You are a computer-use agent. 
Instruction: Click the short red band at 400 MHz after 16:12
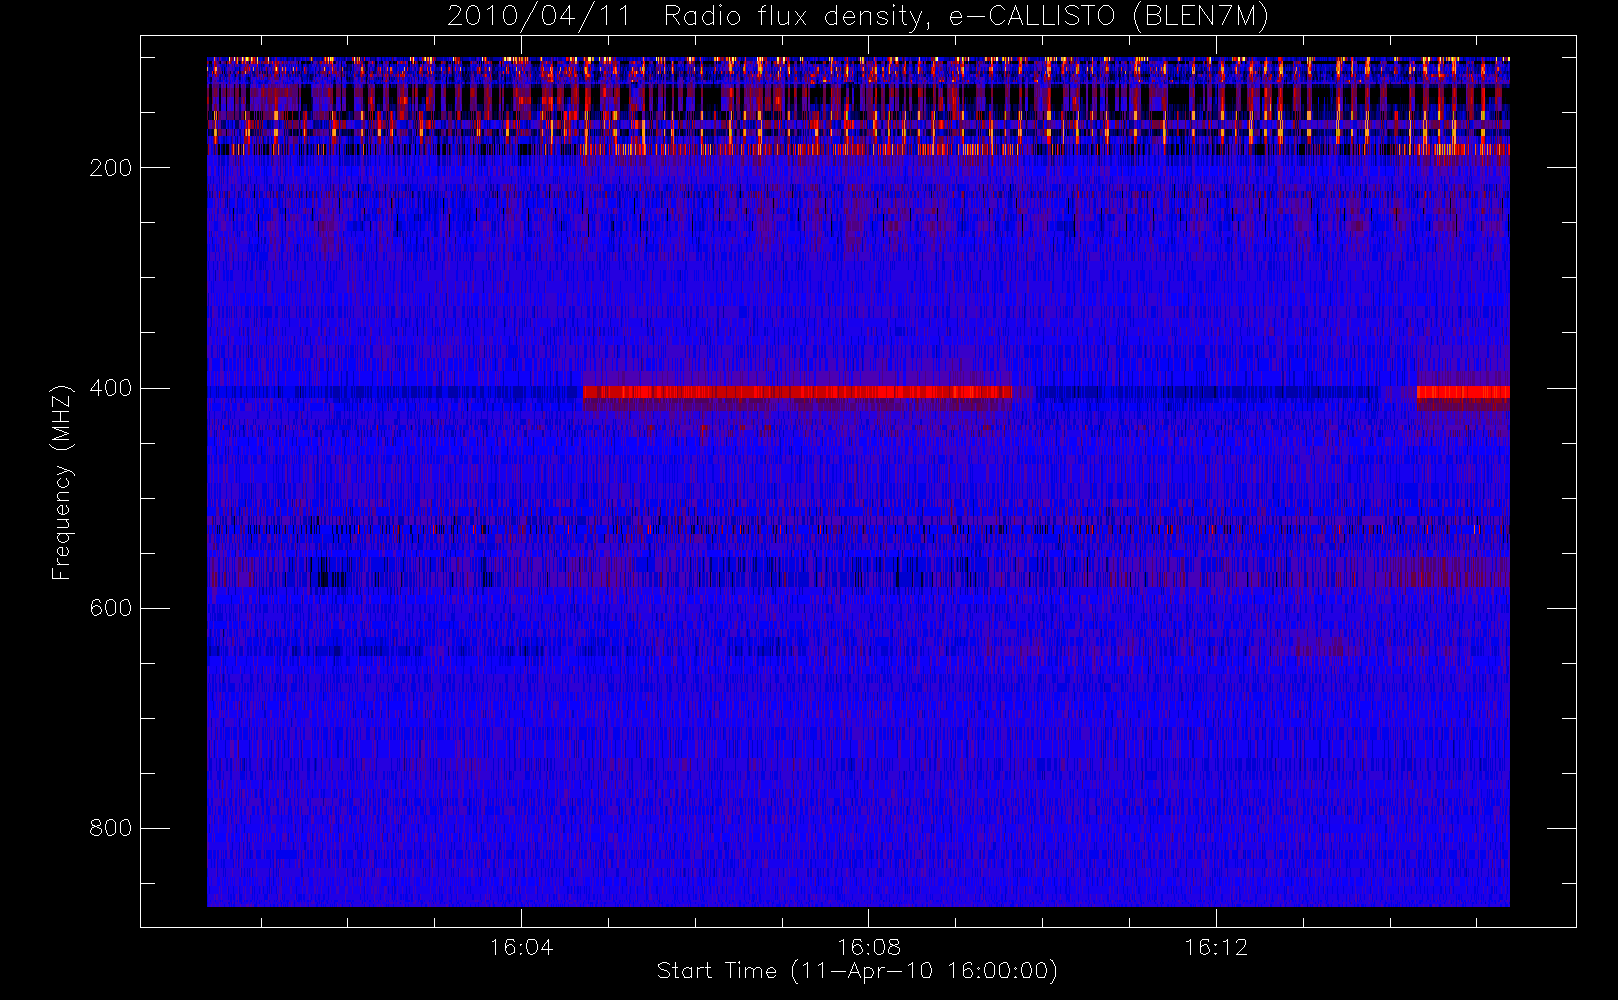1463,392
